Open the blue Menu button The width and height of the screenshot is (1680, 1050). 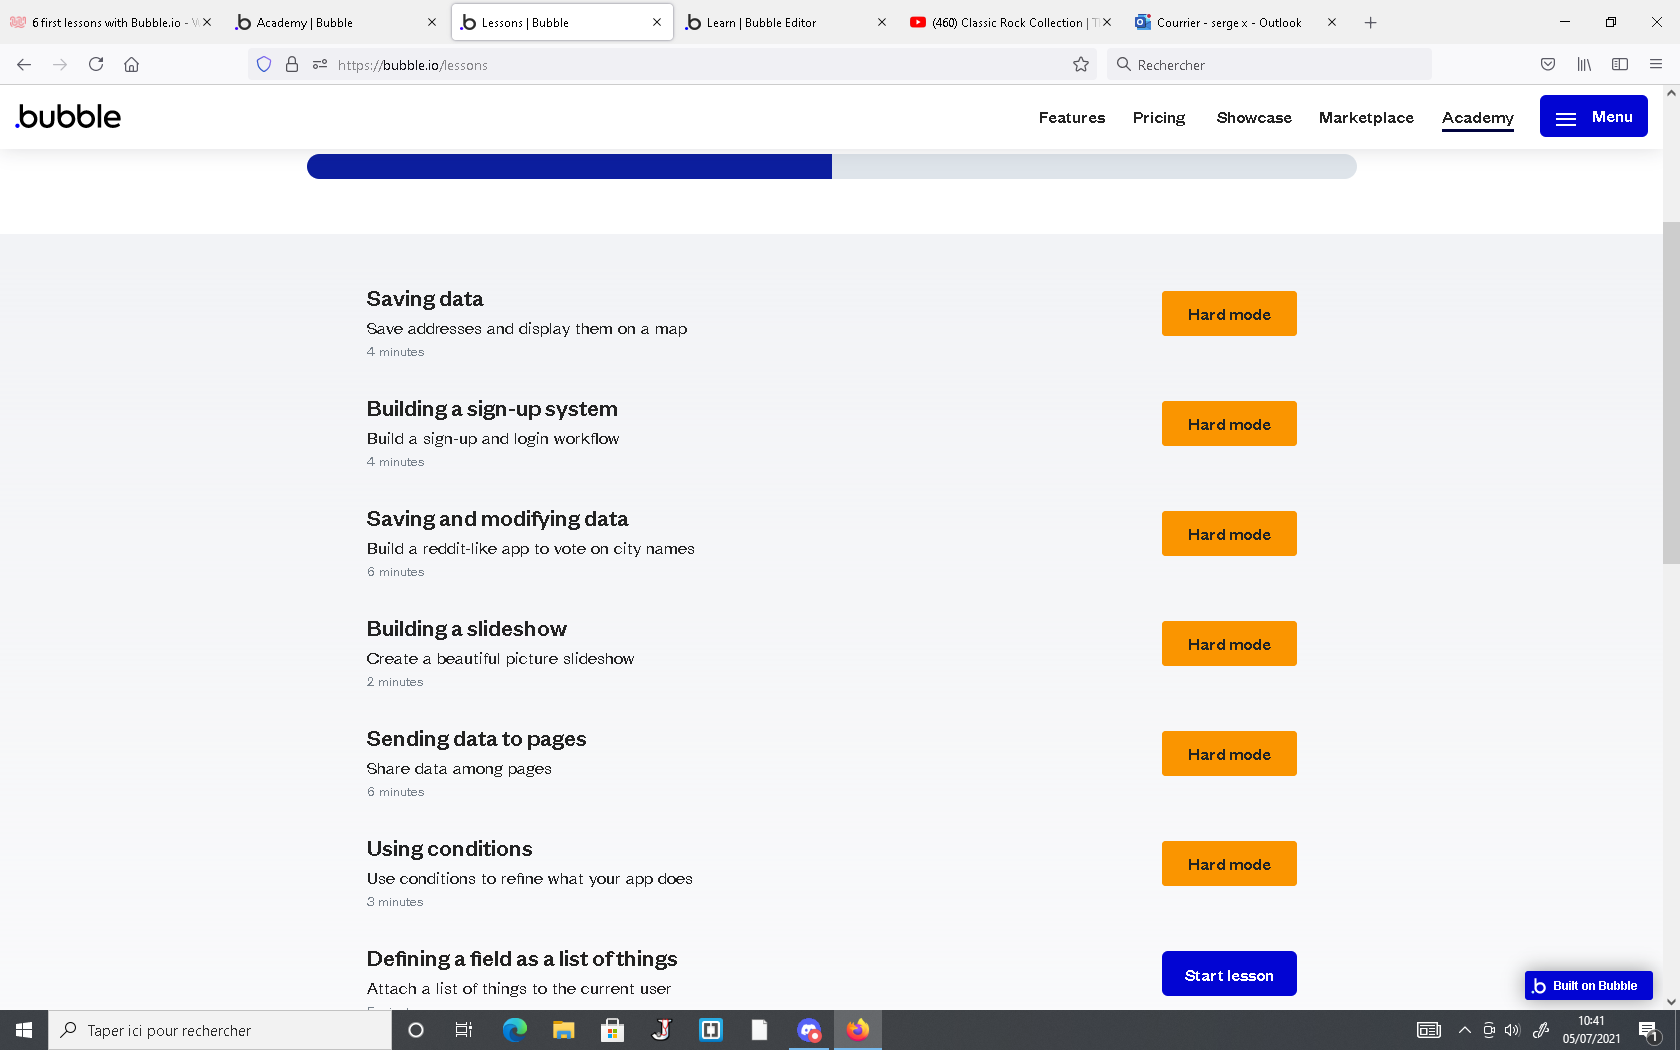1594,117
